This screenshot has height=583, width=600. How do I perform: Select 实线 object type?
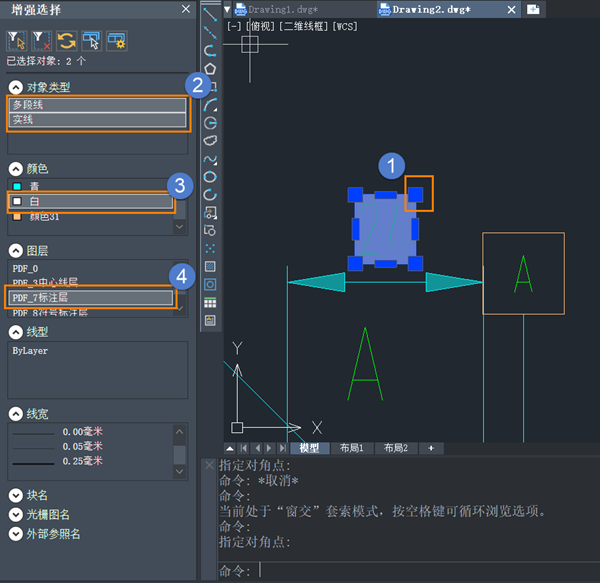click(98, 120)
